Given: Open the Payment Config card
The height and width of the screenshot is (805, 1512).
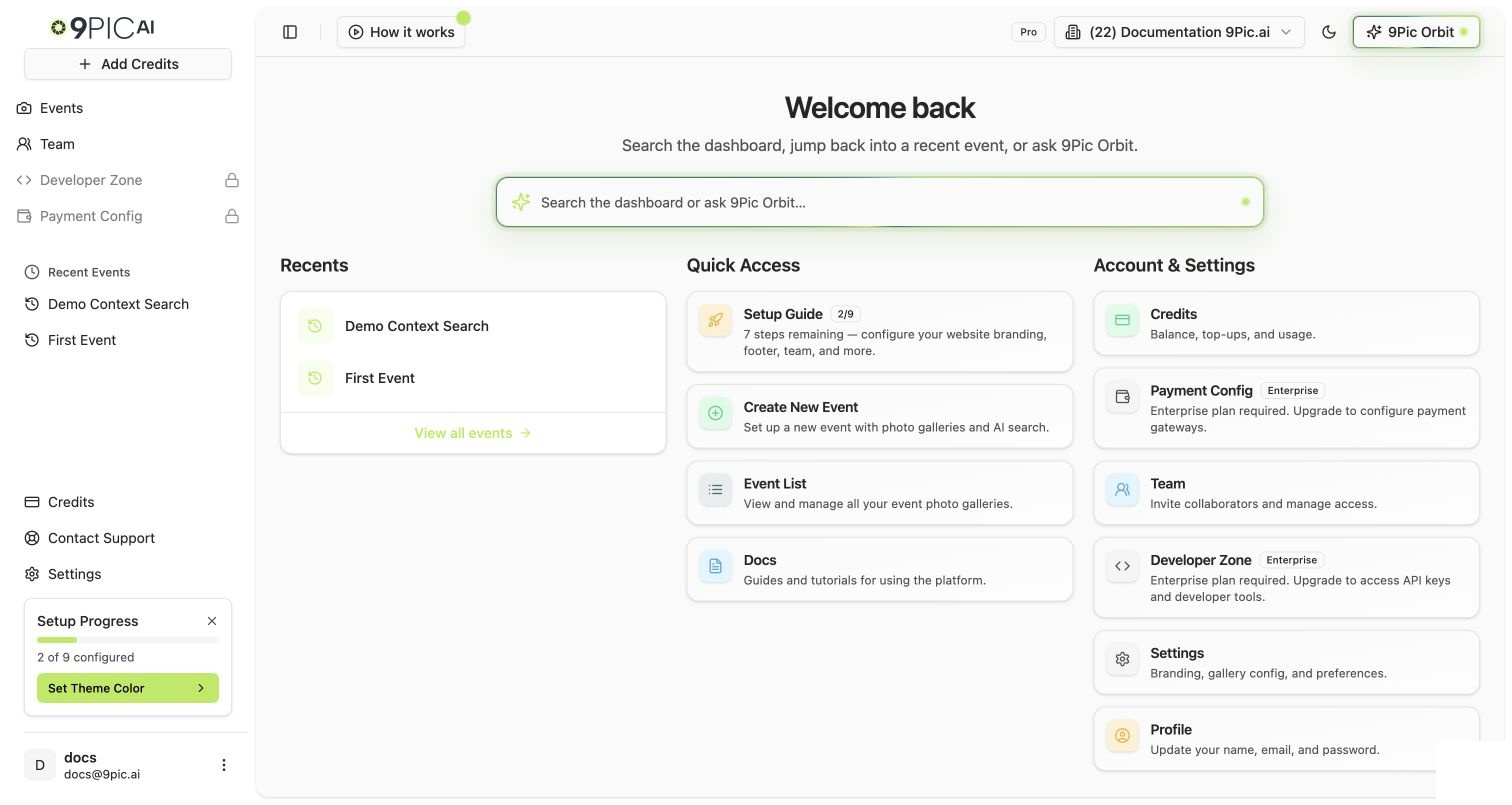Looking at the screenshot, I should pos(1286,408).
